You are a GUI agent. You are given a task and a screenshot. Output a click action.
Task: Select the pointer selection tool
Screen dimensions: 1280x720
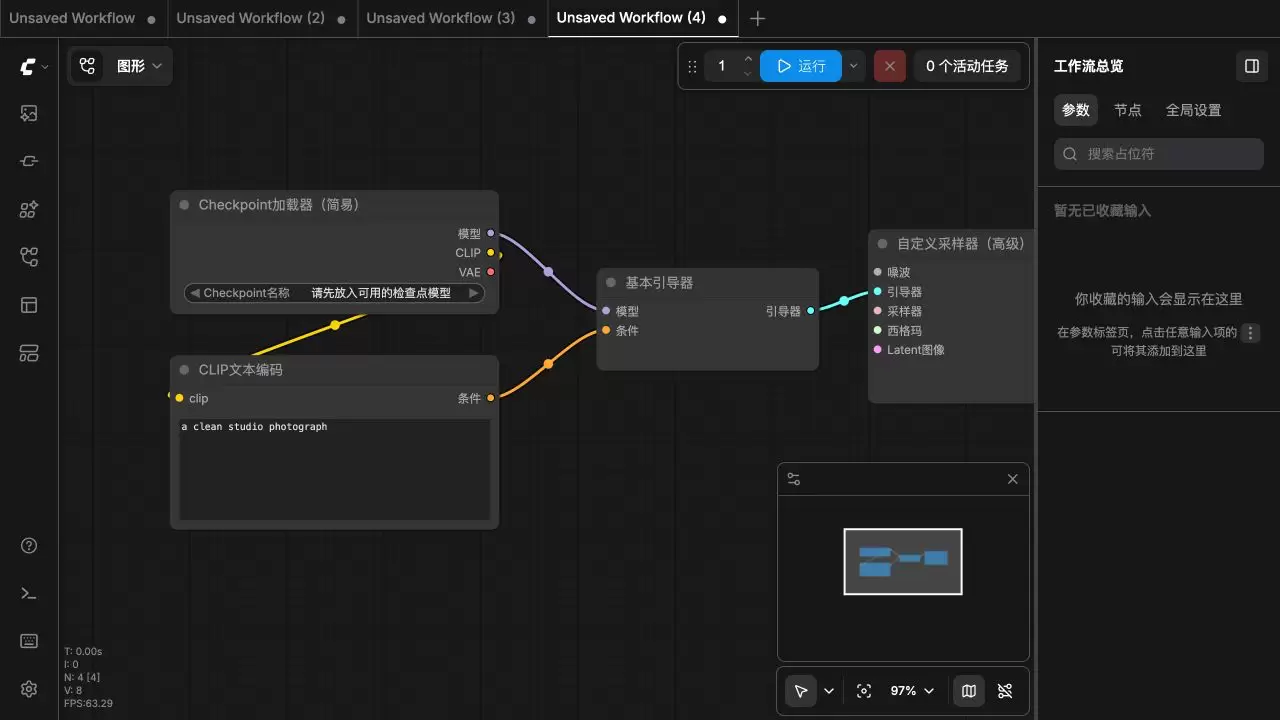click(801, 691)
